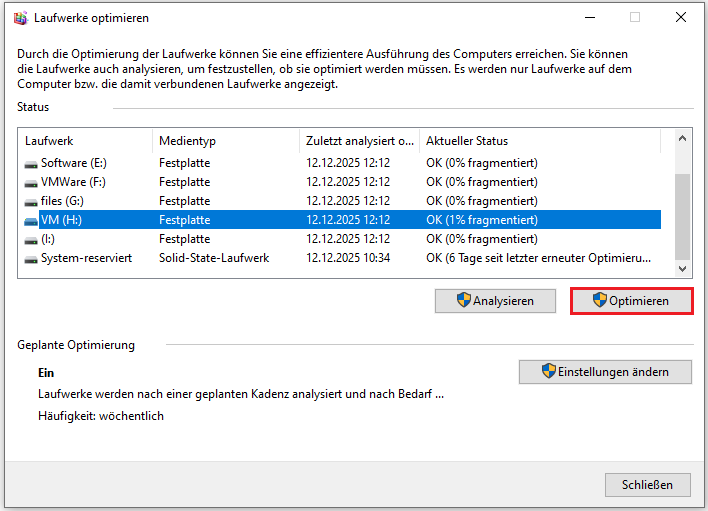Click the Analysieren button
This screenshot has width=708, height=511.
click(x=495, y=301)
